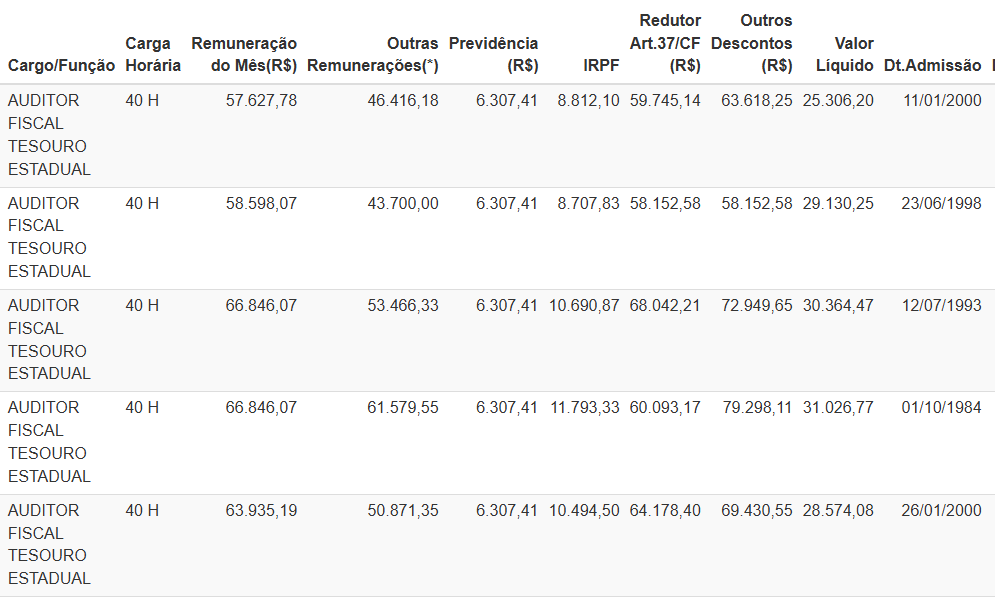The height and width of the screenshot is (599, 995).
Task: Click the Outros Descontos (R$) header
Action: tap(752, 43)
